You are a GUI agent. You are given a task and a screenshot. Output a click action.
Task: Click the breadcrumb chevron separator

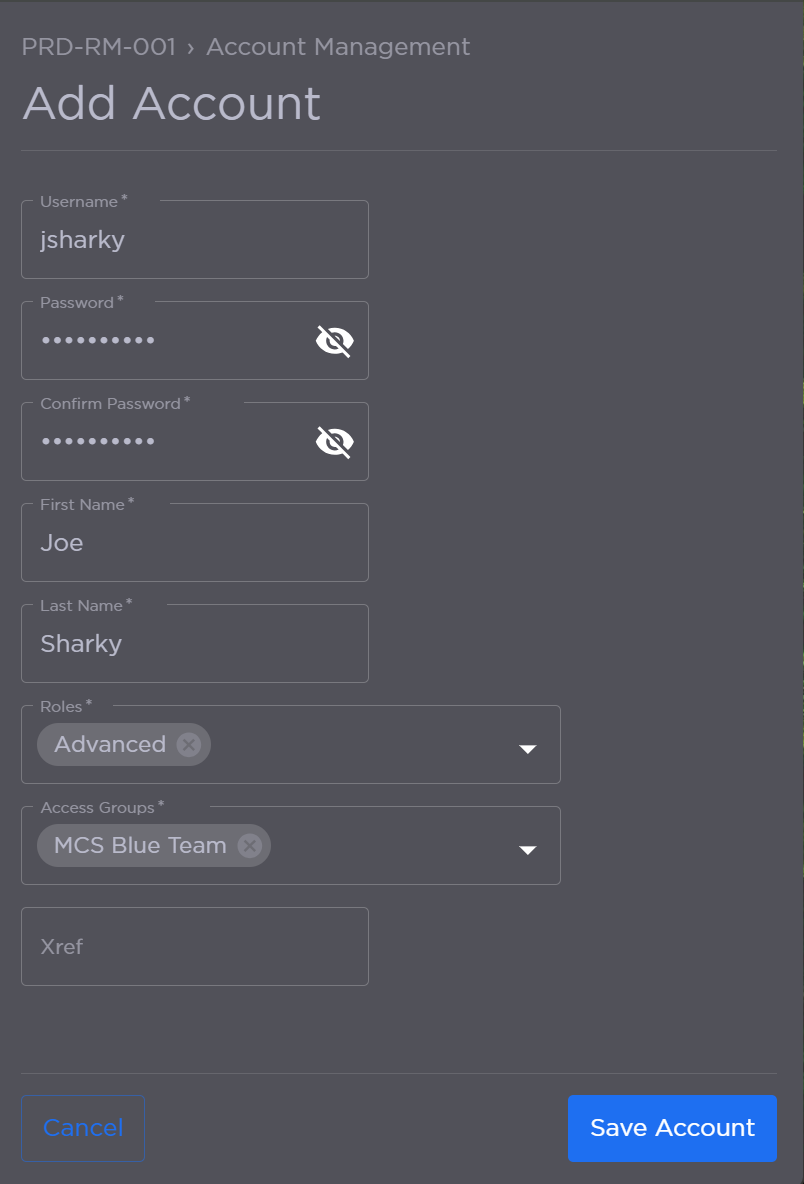(190, 48)
